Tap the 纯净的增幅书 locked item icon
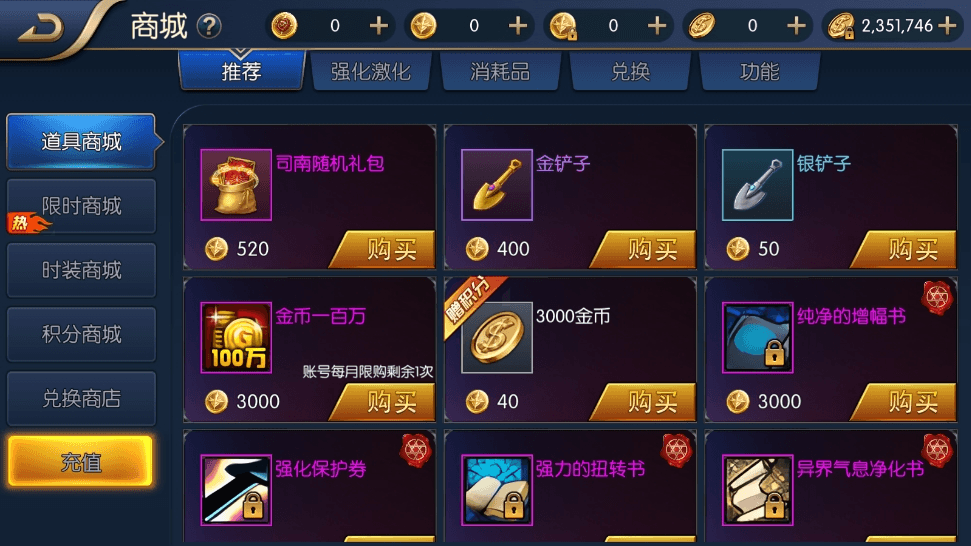 pyautogui.click(x=757, y=337)
